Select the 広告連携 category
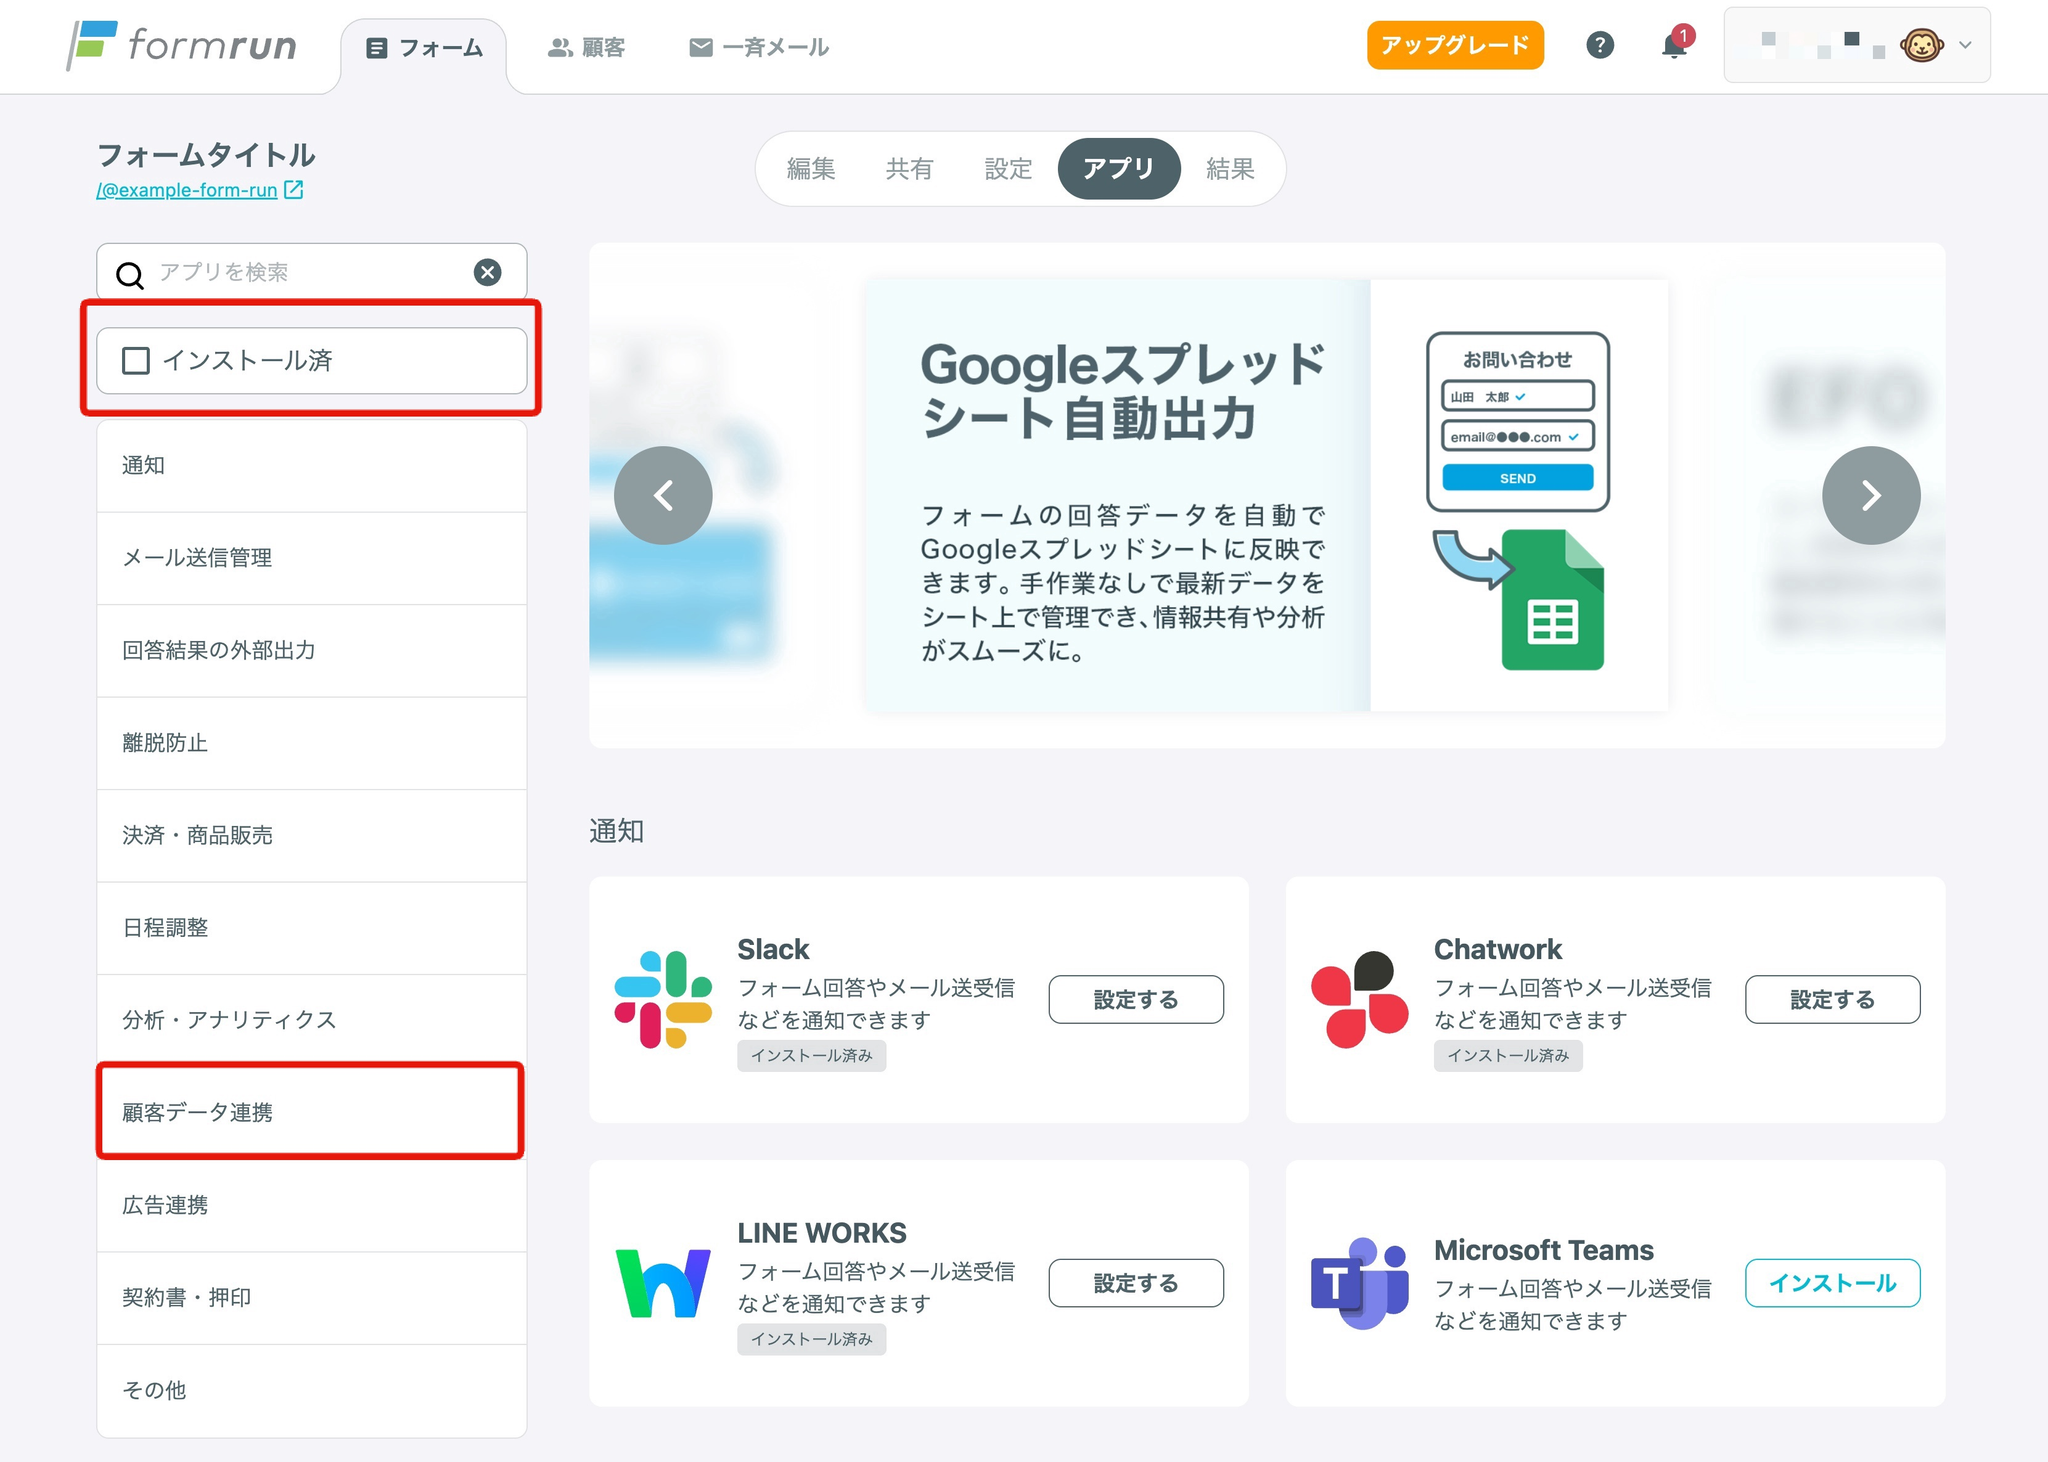Image resolution: width=2048 pixels, height=1462 pixels. coord(311,1205)
